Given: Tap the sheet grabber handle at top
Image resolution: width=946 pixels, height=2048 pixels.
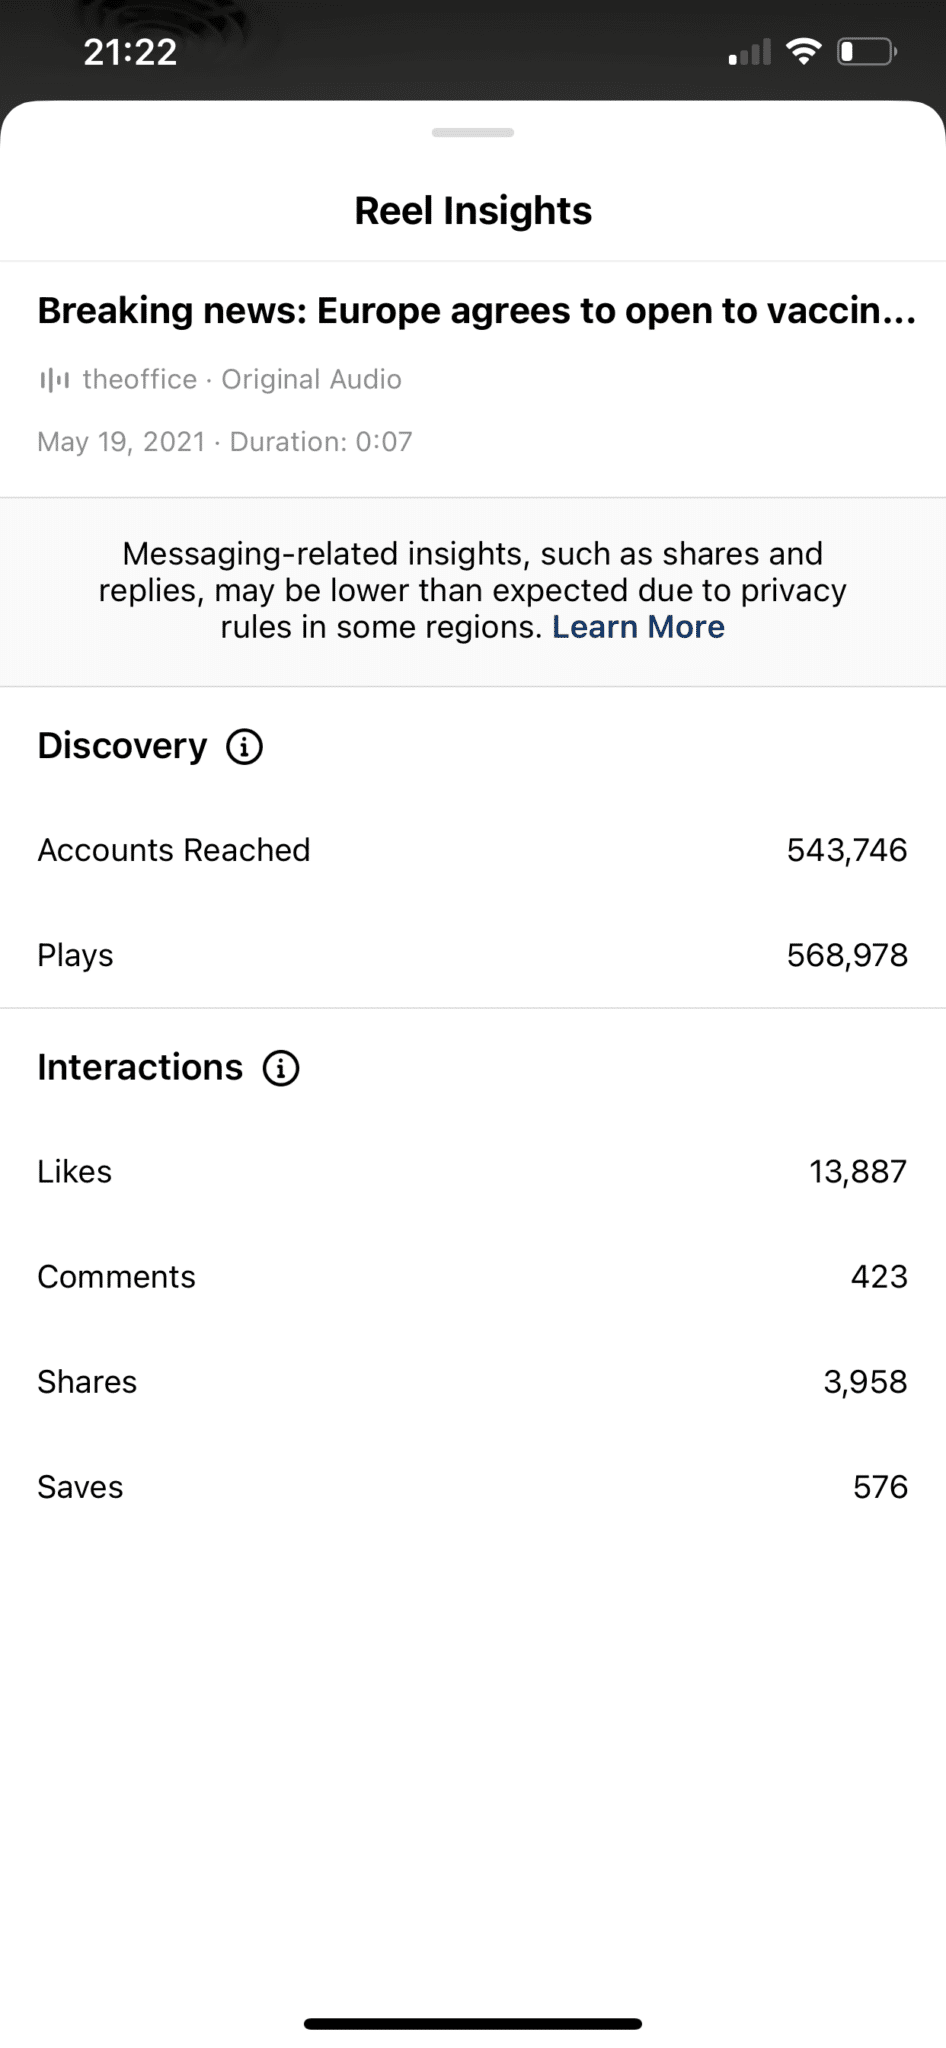Looking at the screenshot, I should [473, 132].
